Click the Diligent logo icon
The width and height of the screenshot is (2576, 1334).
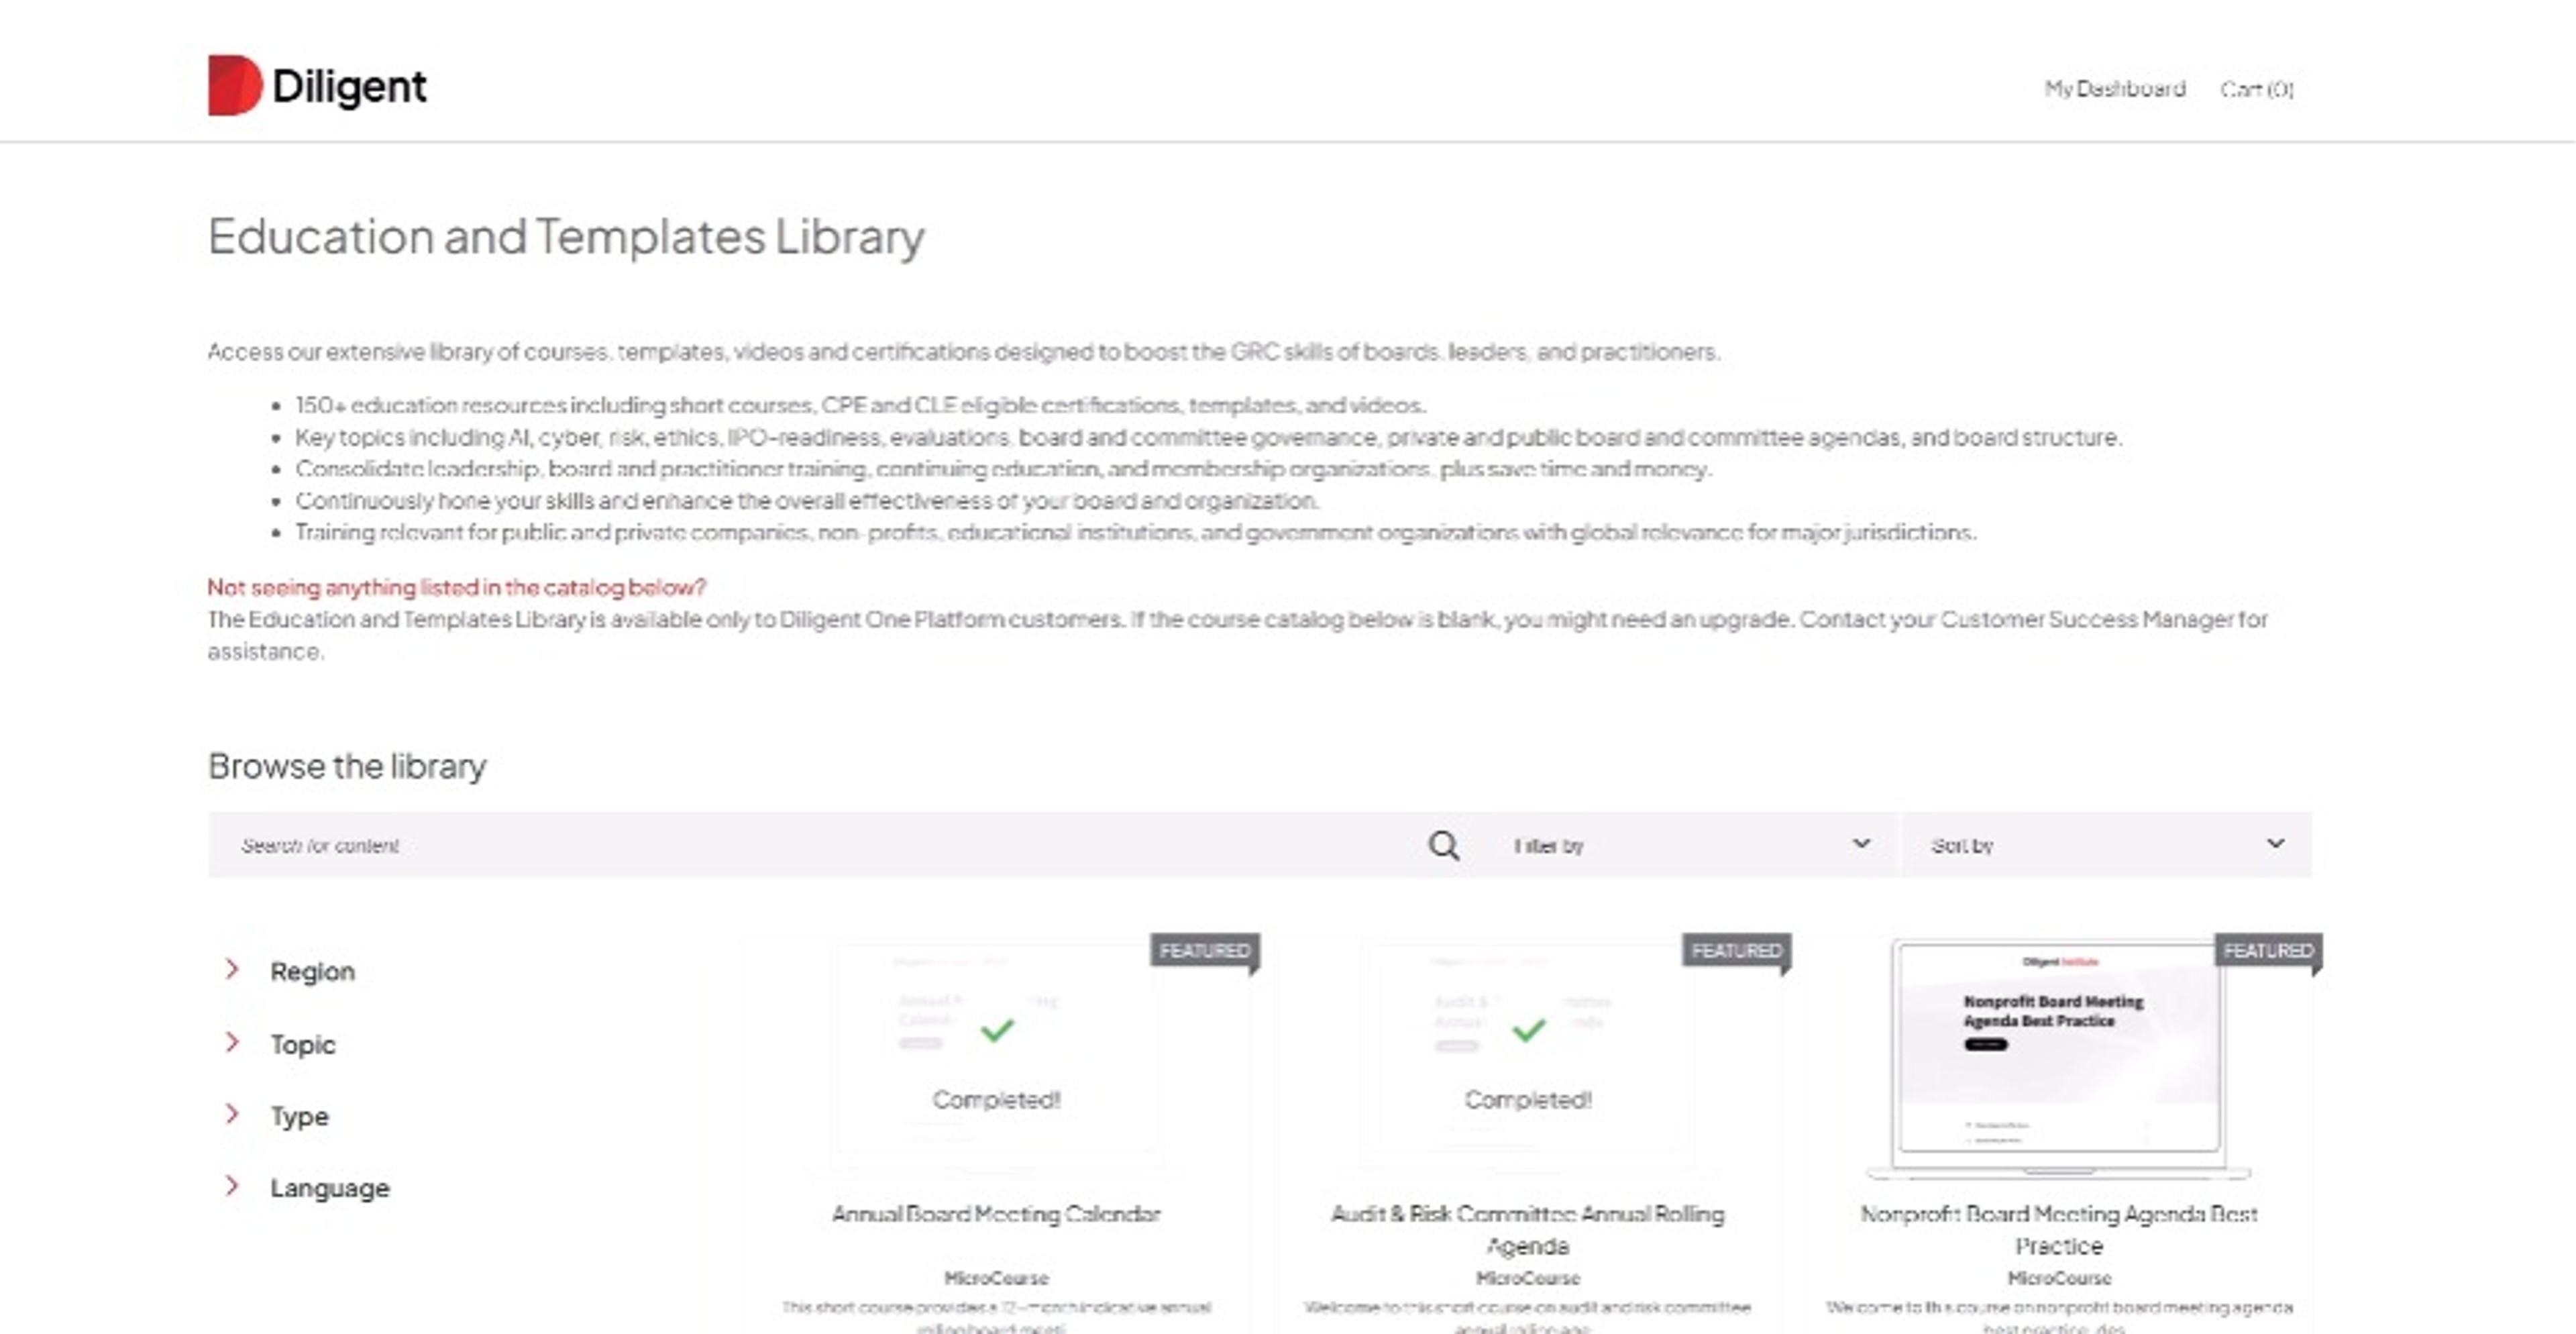[x=234, y=86]
